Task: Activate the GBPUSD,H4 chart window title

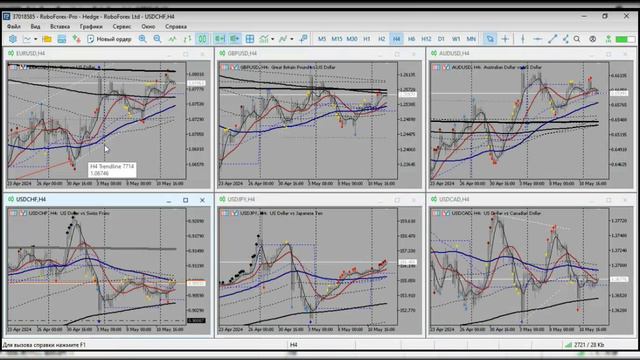Action: 242,53
